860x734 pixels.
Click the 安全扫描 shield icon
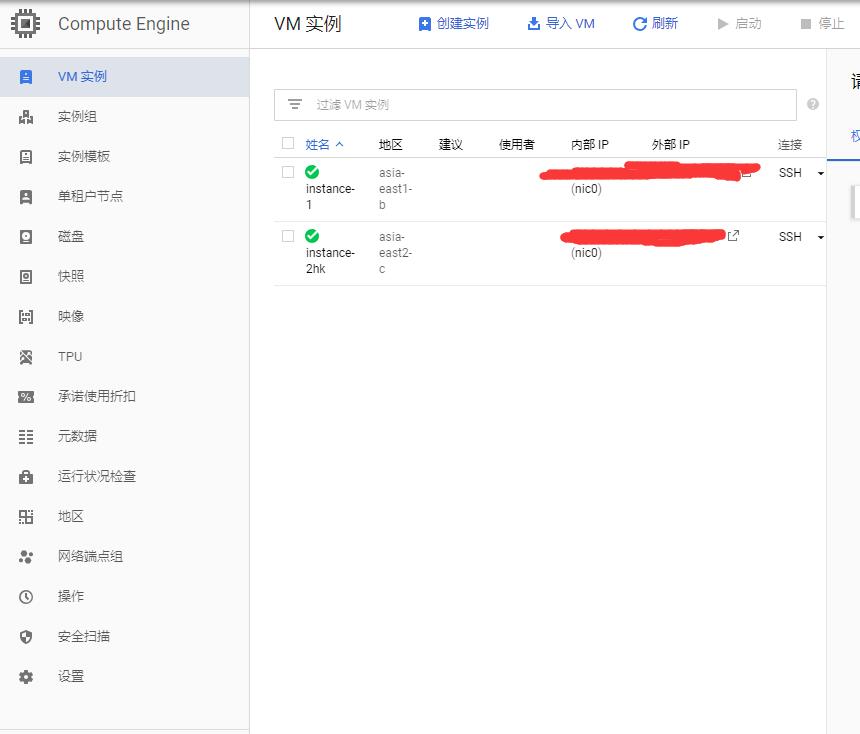26,637
